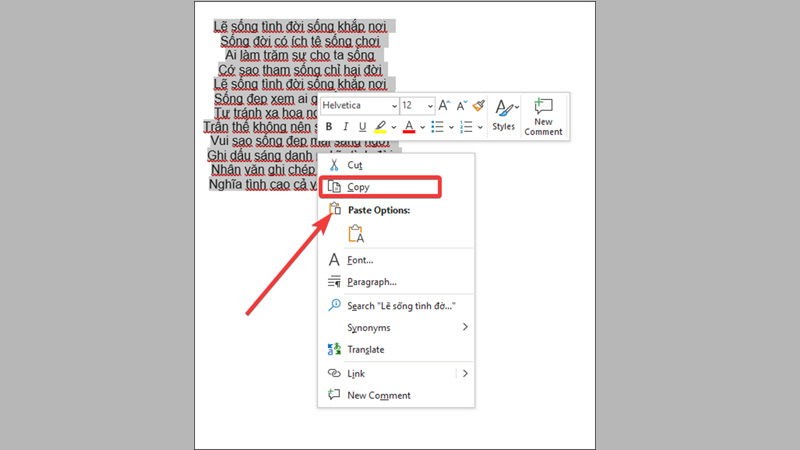Click the Copy pages icon

[x=334, y=187]
